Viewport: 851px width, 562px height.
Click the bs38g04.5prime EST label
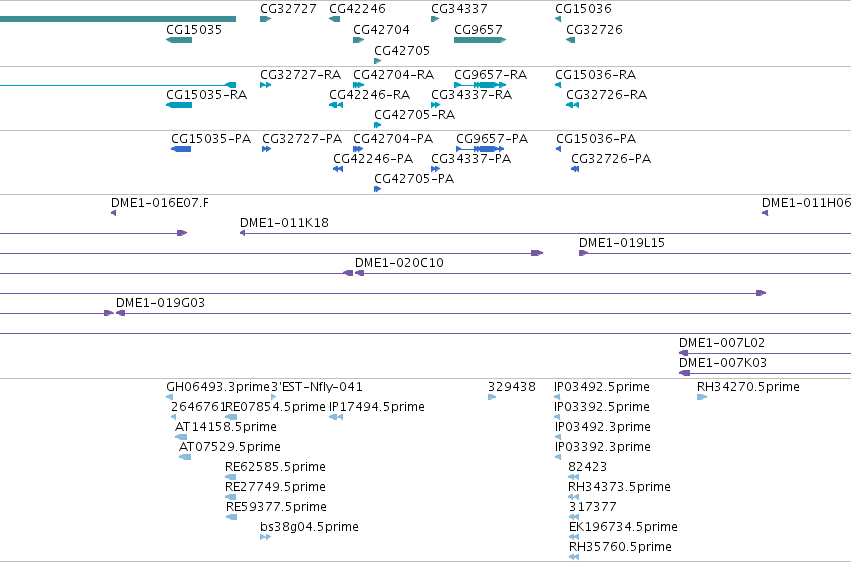309,528
